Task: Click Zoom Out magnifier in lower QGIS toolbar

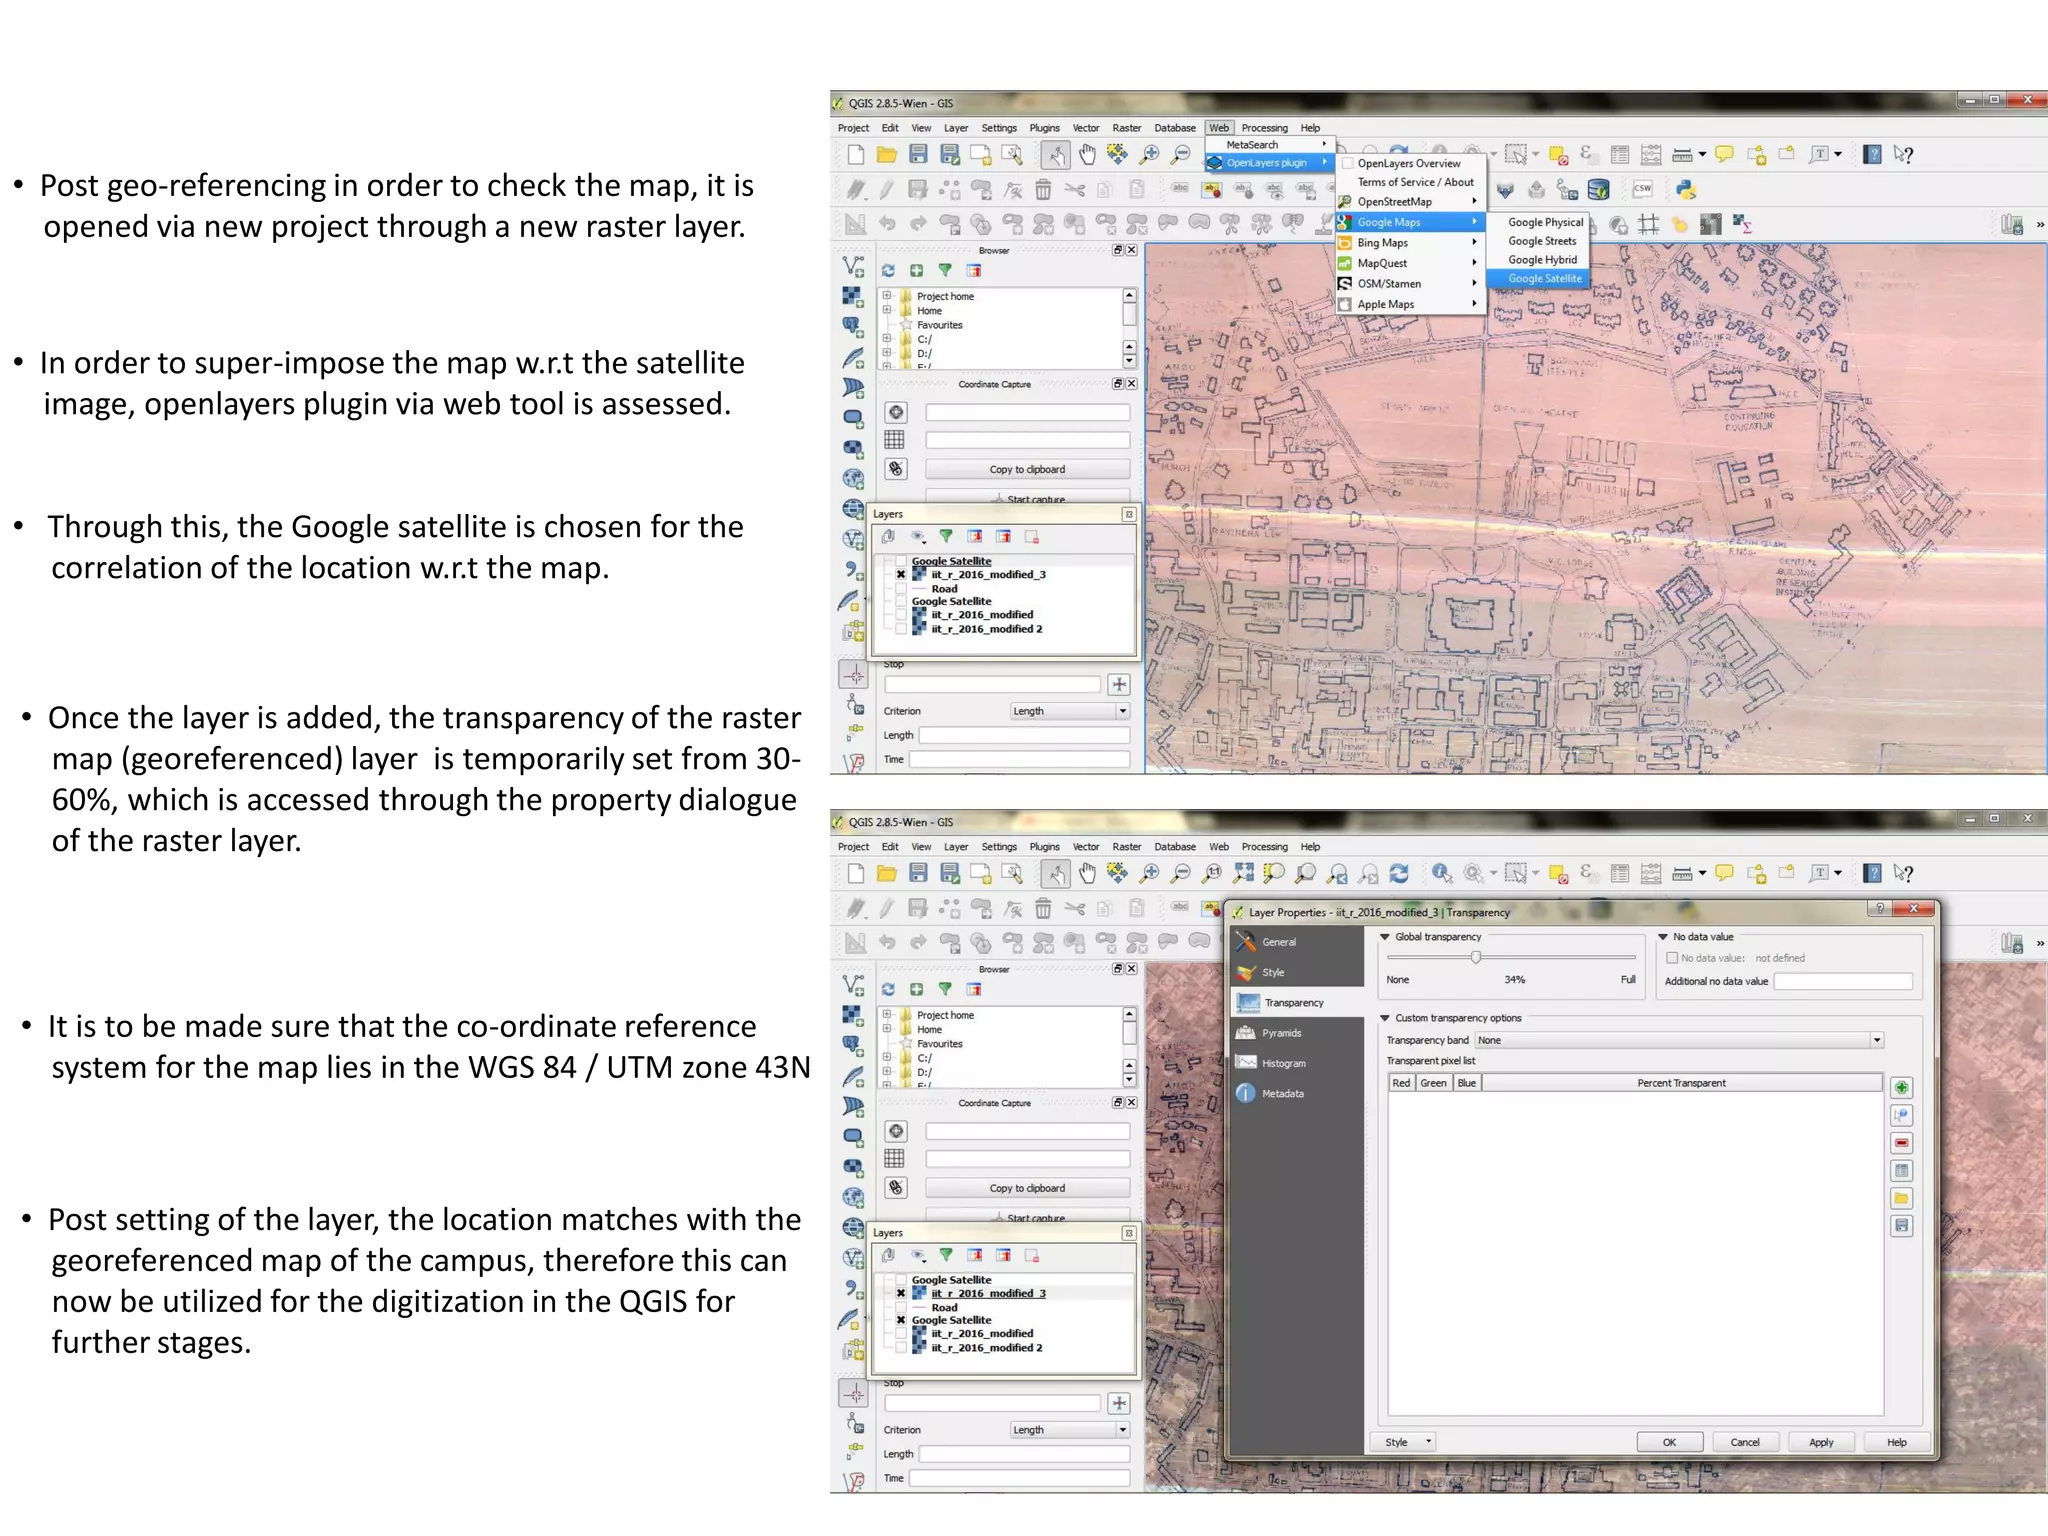Action: click(x=1181, y=873)
